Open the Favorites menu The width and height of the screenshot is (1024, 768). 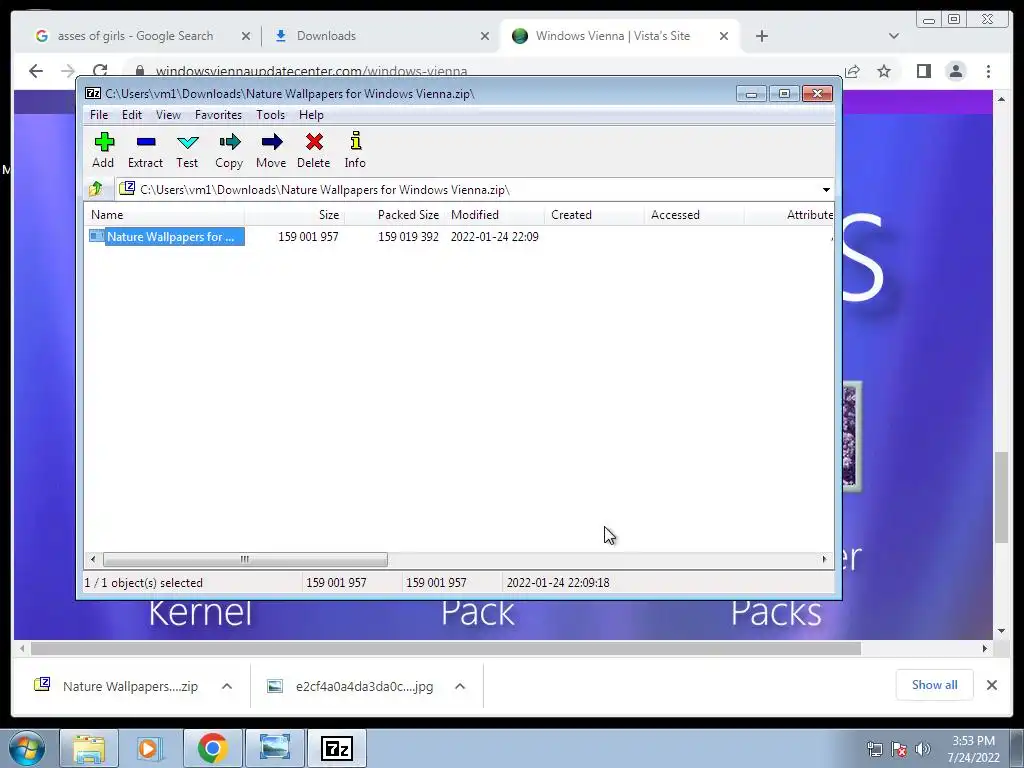(x=218, y=115)
